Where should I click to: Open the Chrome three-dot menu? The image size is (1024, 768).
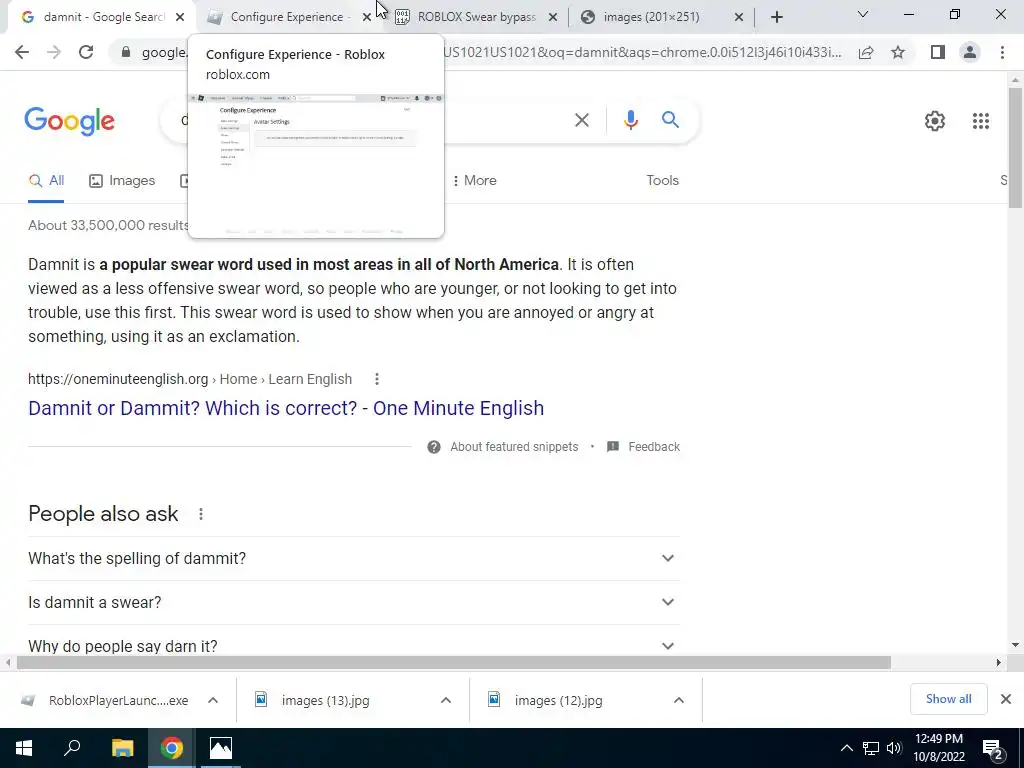(x=1002, y=52)
